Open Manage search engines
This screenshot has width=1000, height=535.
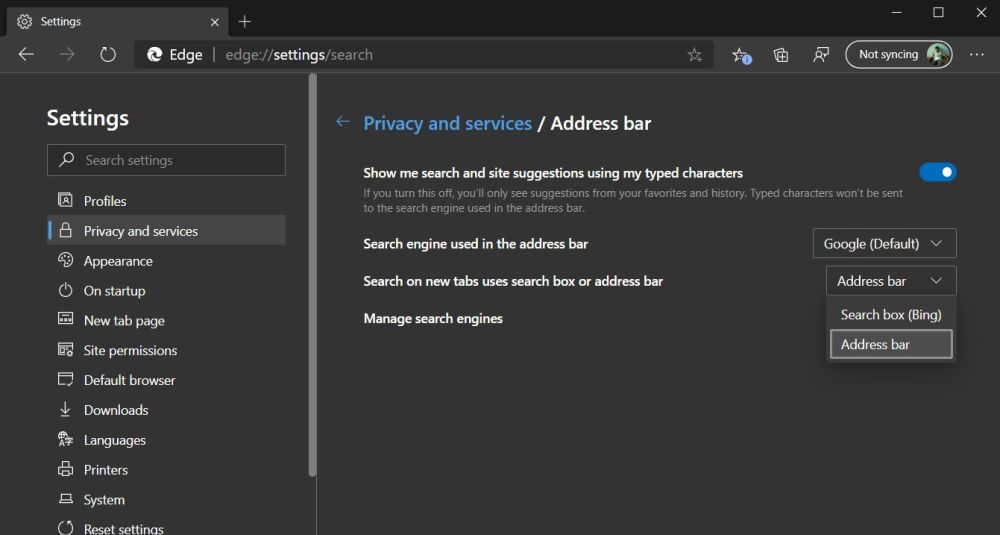[x=433, y=318]
